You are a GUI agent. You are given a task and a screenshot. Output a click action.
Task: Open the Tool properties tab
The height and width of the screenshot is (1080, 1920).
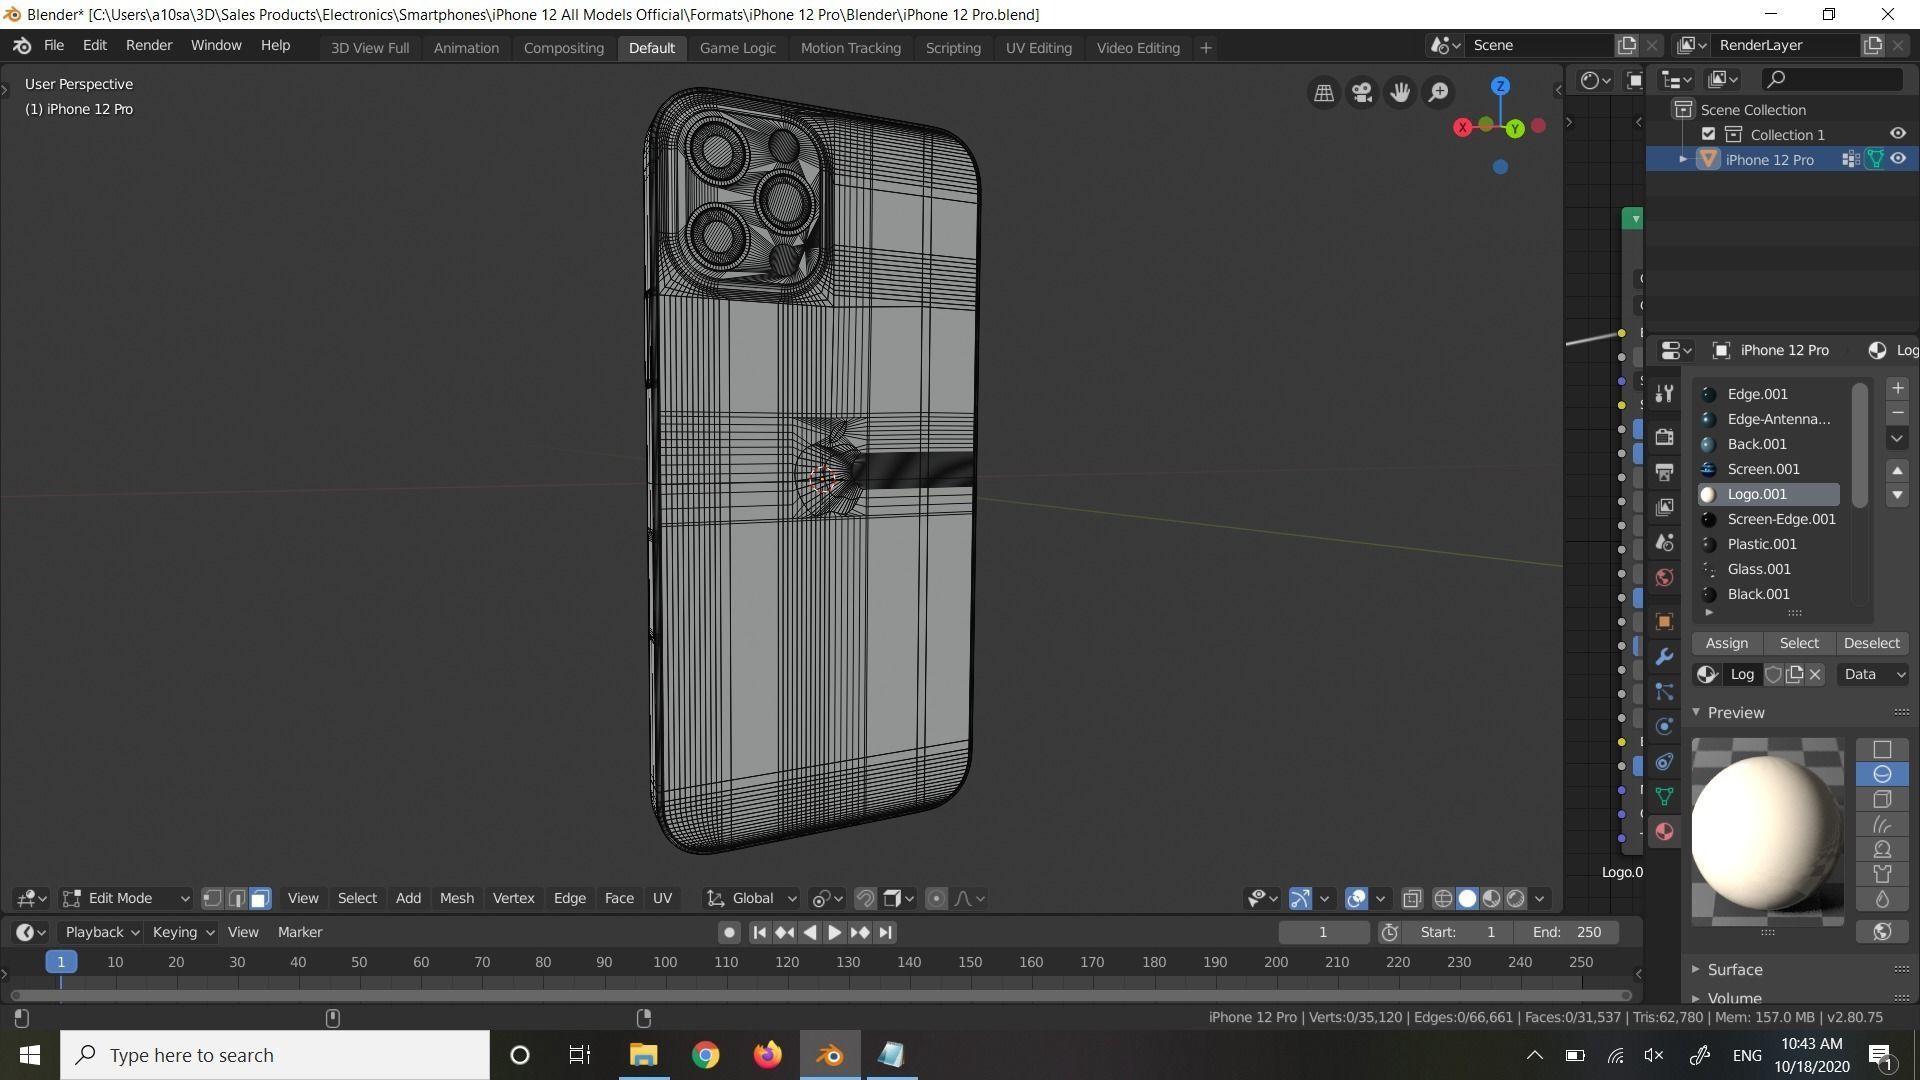click(x=1664, y=394)
